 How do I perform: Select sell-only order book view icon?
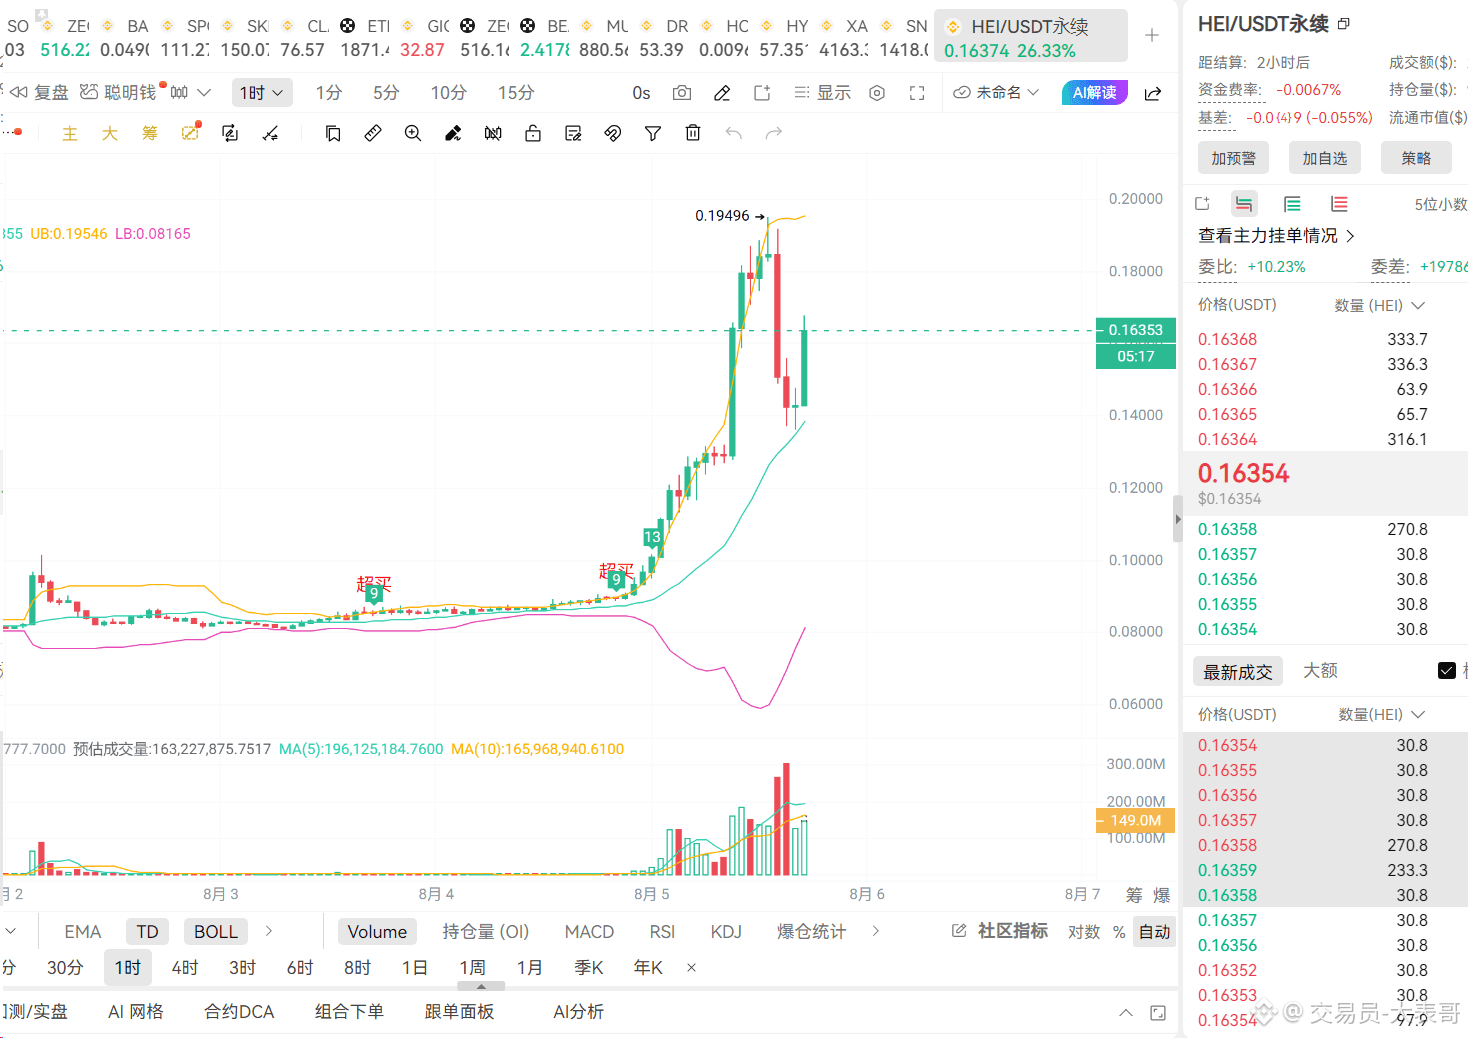tap(1339, 204)
